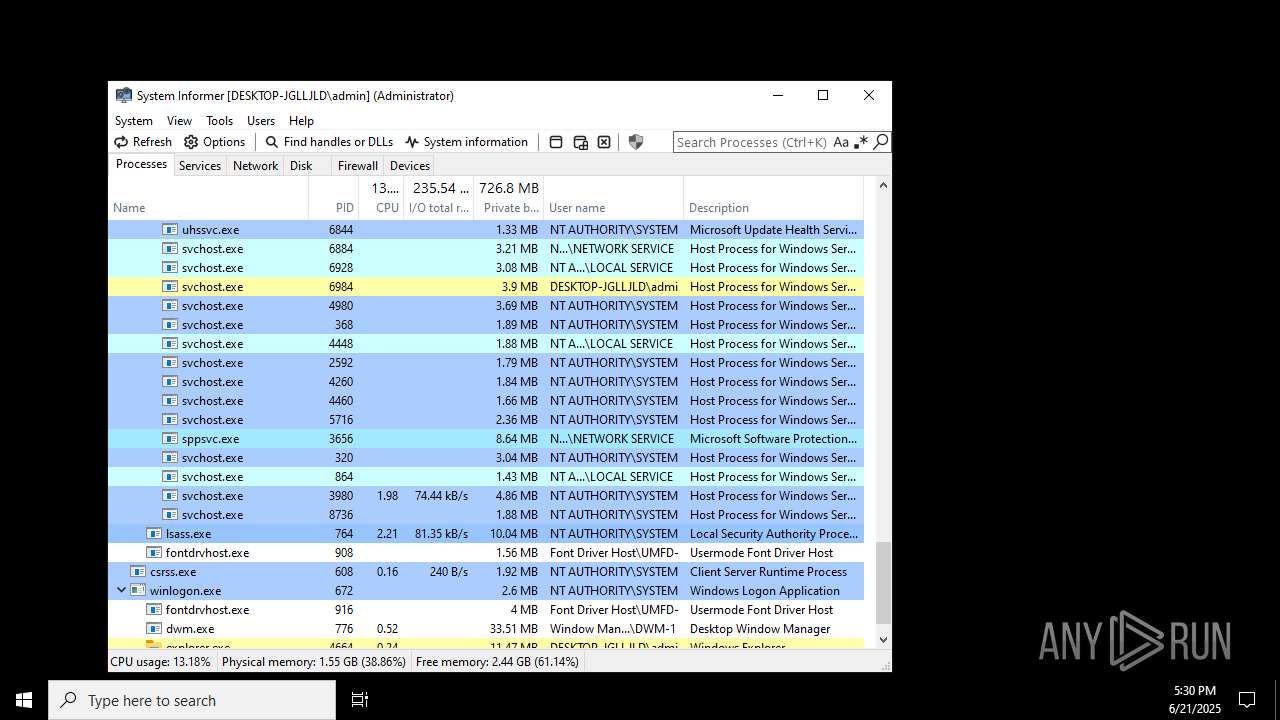Viewport: 1280px width, 720px height.
Task: Open the Help menu
Action: 301,121
